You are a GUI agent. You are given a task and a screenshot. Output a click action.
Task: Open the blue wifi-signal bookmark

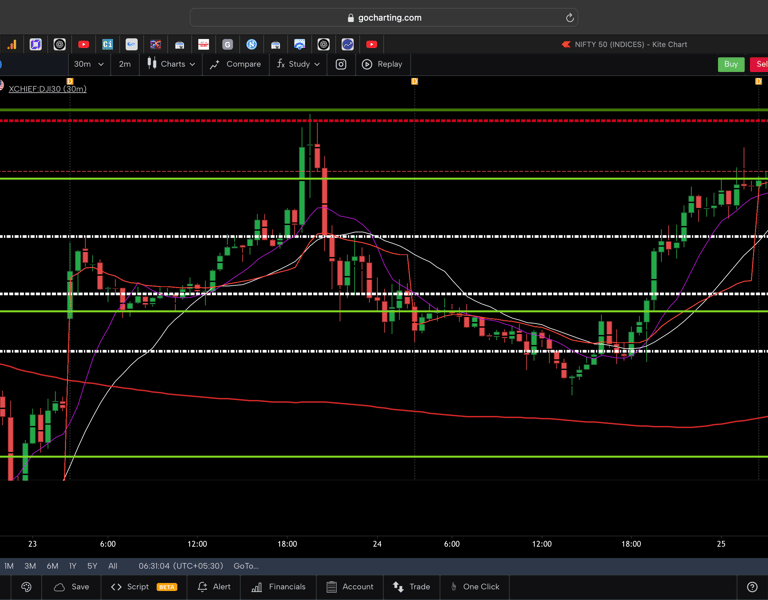point(299,45)
